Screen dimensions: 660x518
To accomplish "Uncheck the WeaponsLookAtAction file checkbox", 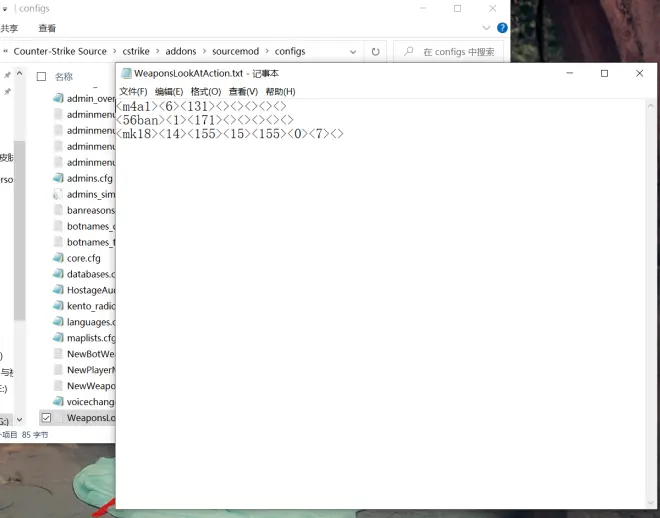I will coord(46,417).
